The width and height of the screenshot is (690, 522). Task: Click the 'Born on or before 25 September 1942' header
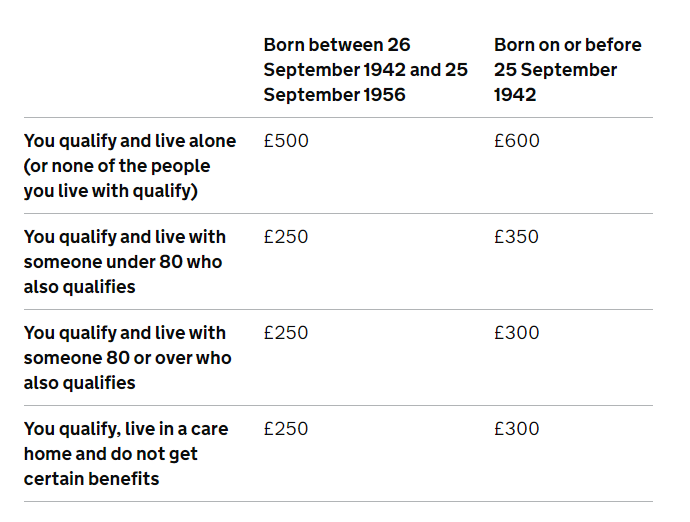(x=567, y=70)
